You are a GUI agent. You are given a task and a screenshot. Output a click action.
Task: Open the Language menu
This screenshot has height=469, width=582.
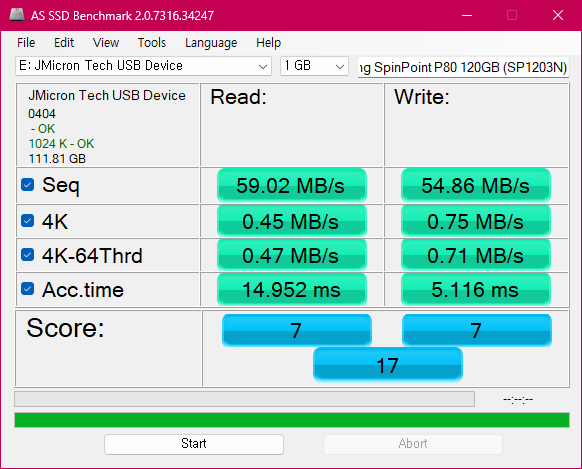(x=211, y=43)
